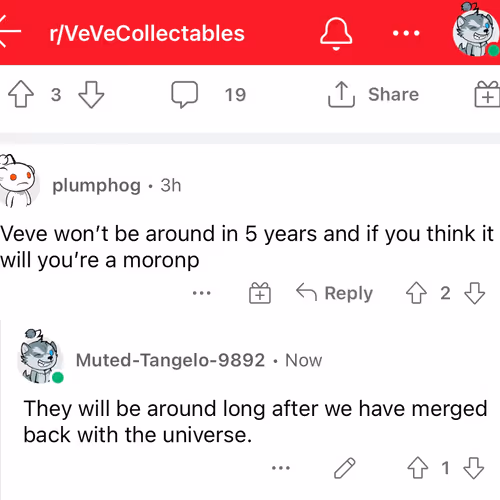500x500 pixels.
Task: Give award to plumphog's comment
Action: (260, 293)
